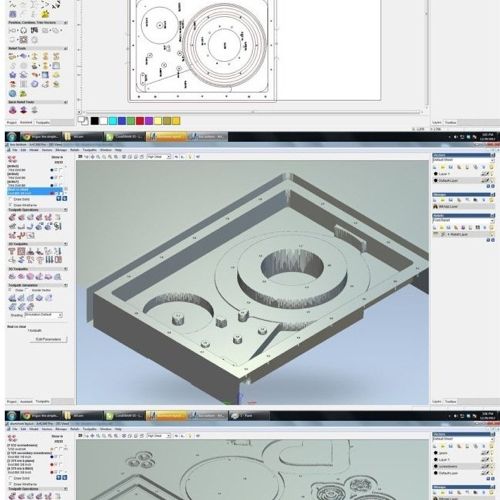Toggle Draw Solid checkbox in bottom window
The width and height of the screenshot is (500, 500).
coord(10,478)
